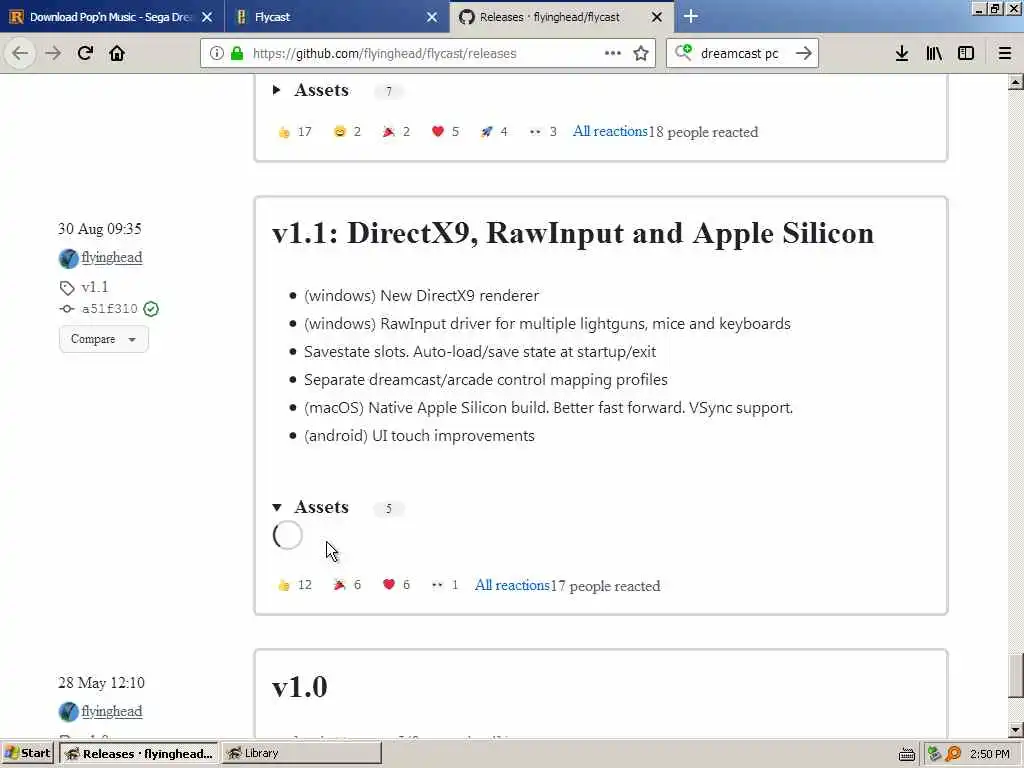Bookmark this page with the star
1024x768 pixels.
(641, 53)
